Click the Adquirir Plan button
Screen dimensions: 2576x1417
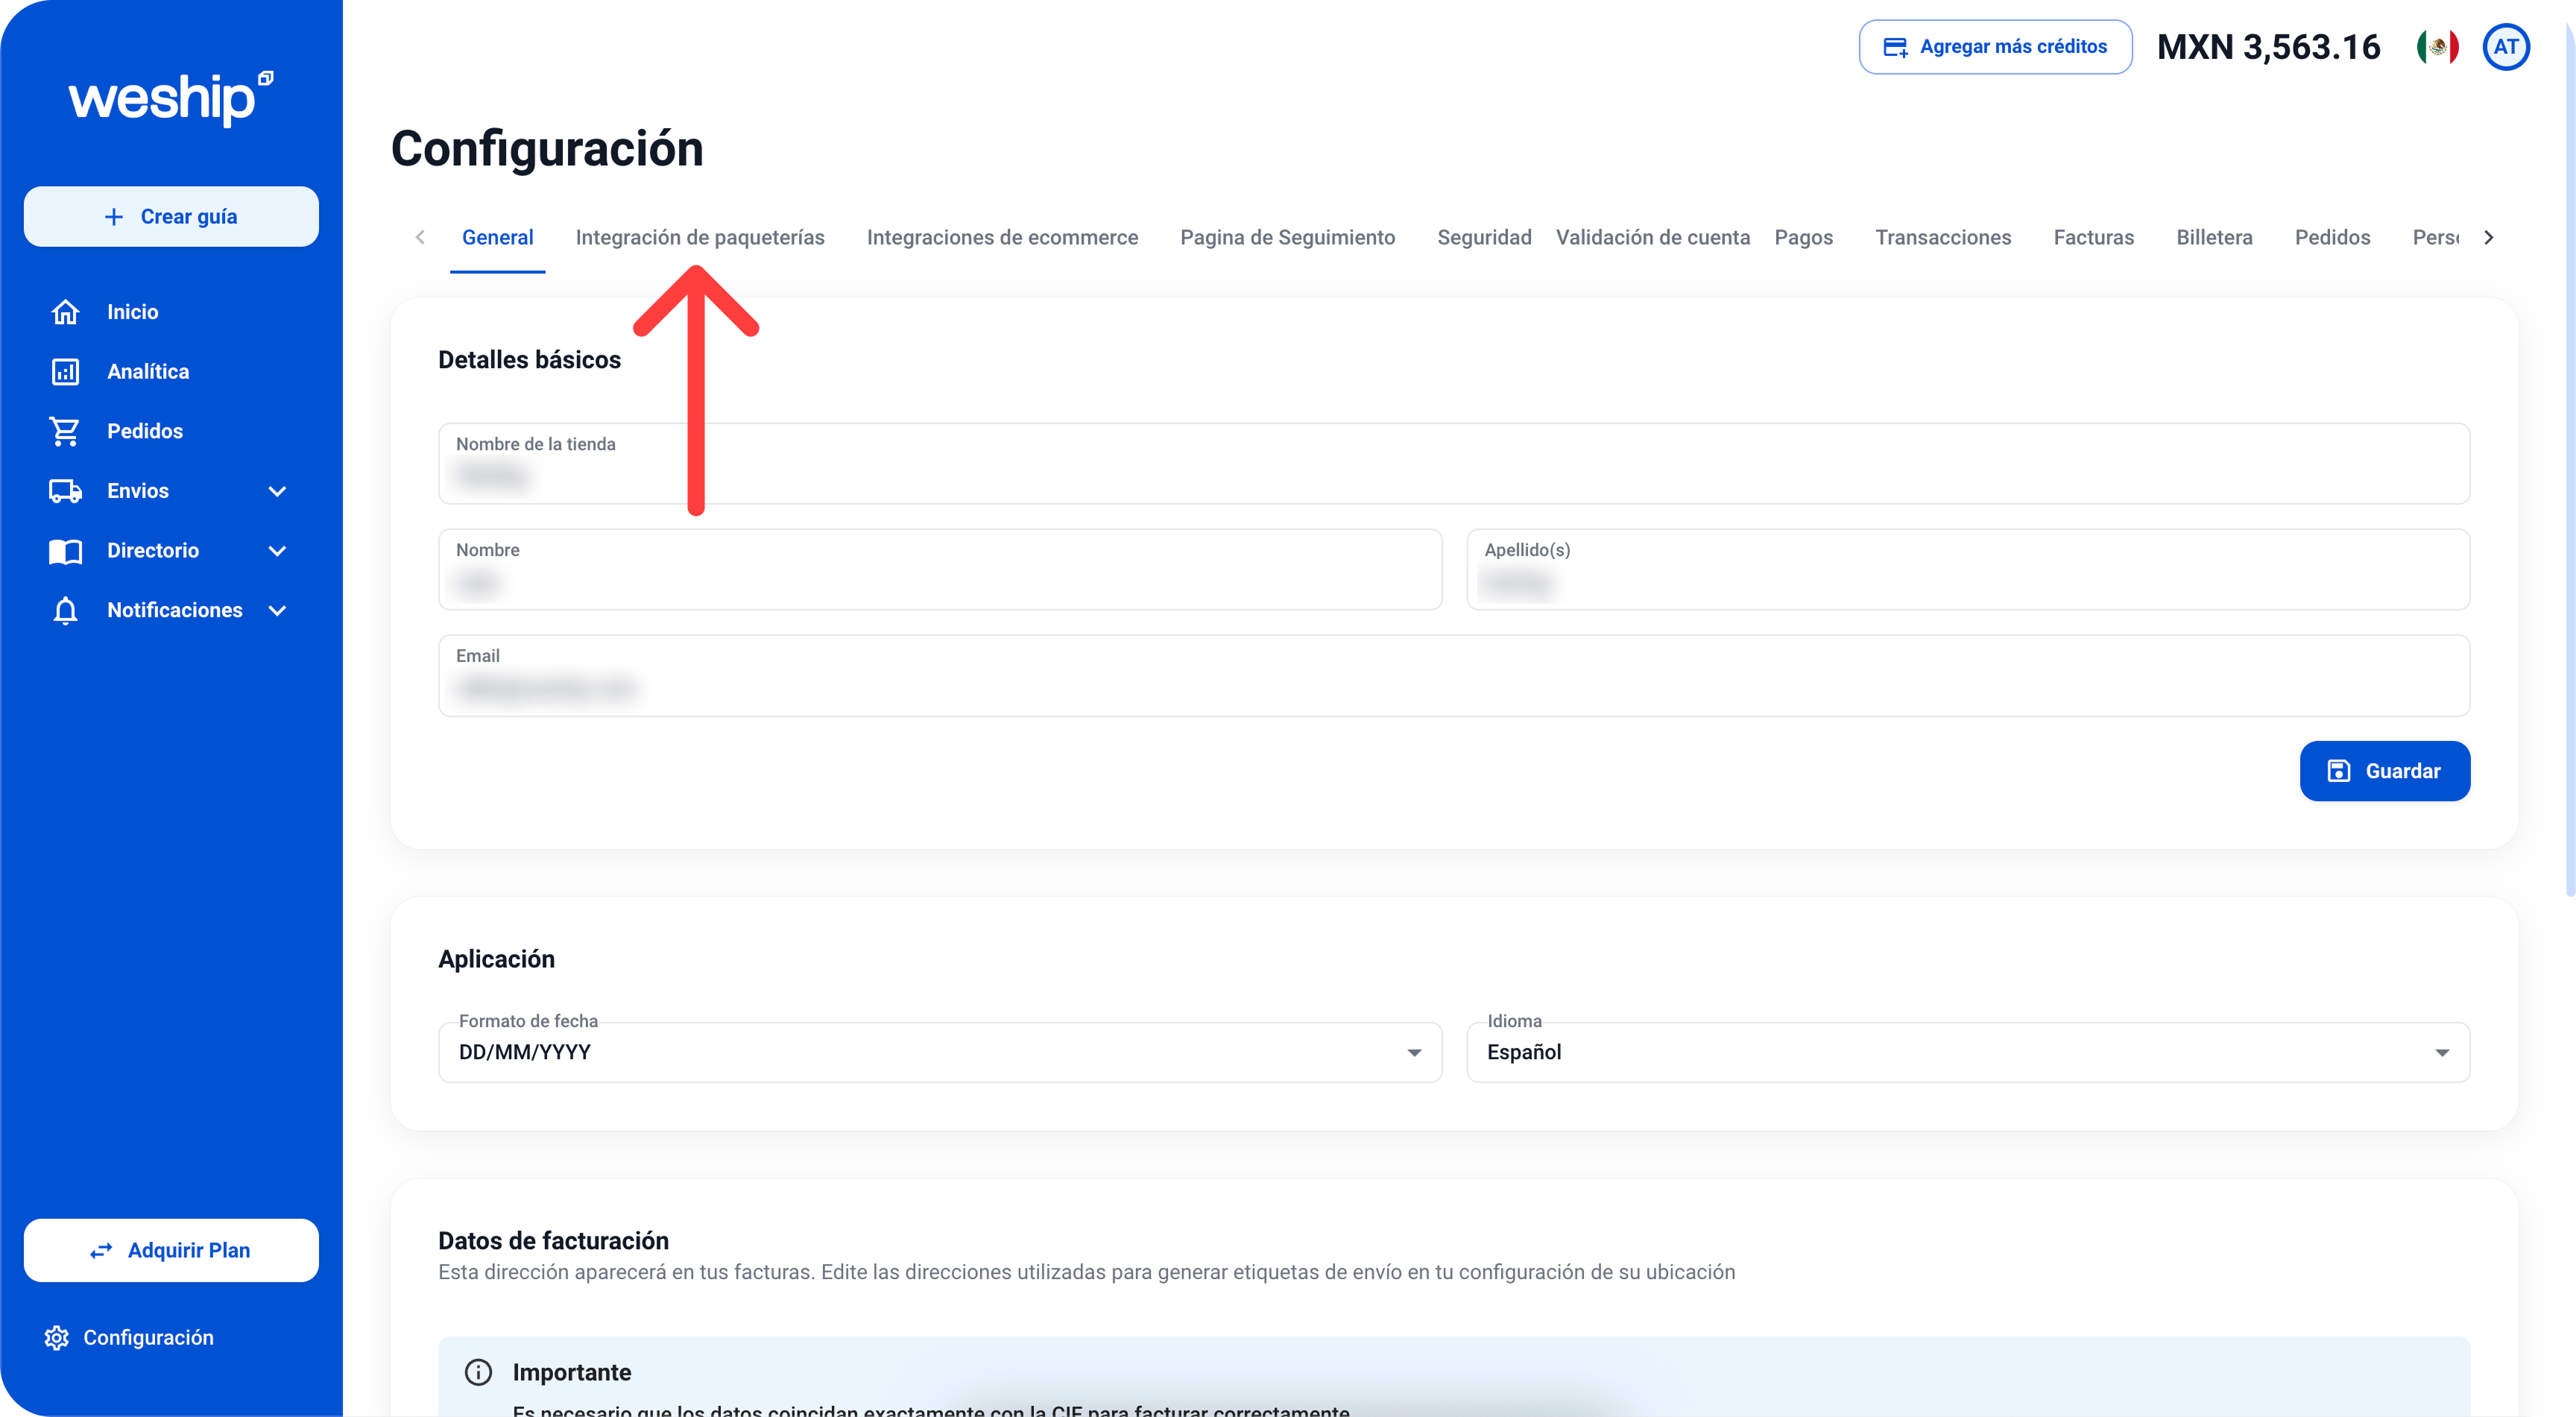coord(171,1250)
